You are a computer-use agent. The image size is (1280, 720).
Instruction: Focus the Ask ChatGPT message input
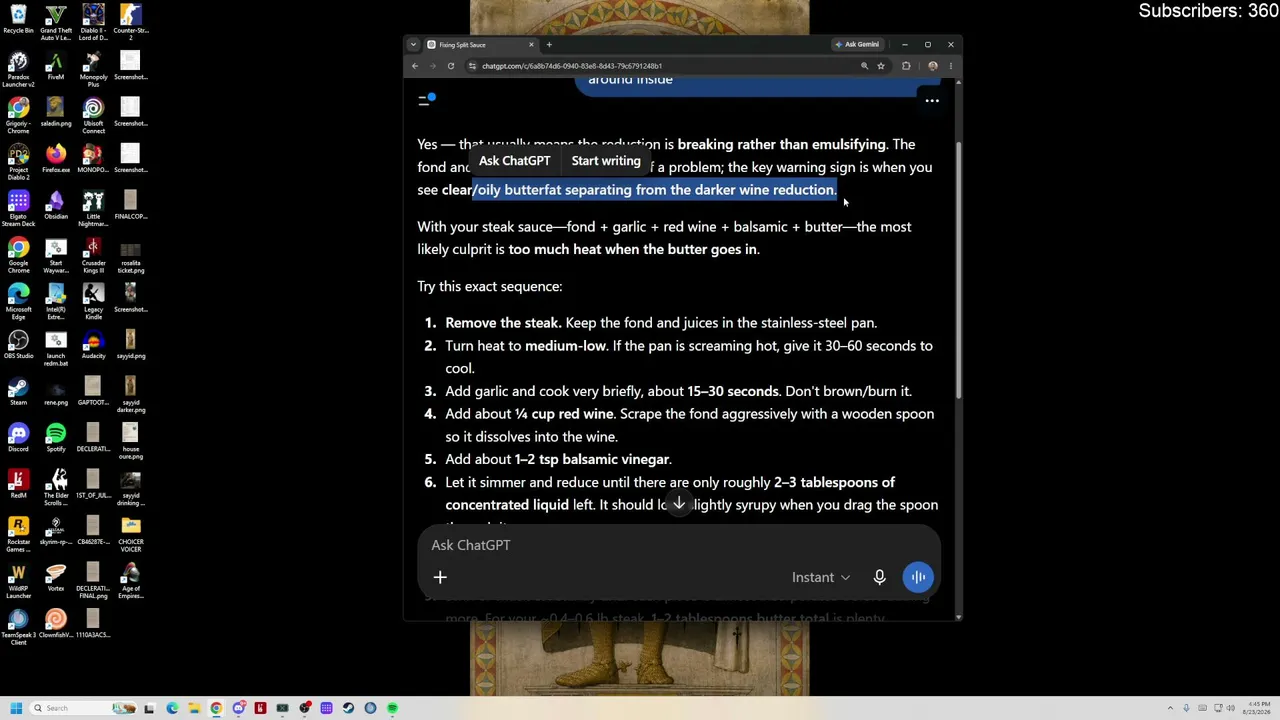(680, 545)
